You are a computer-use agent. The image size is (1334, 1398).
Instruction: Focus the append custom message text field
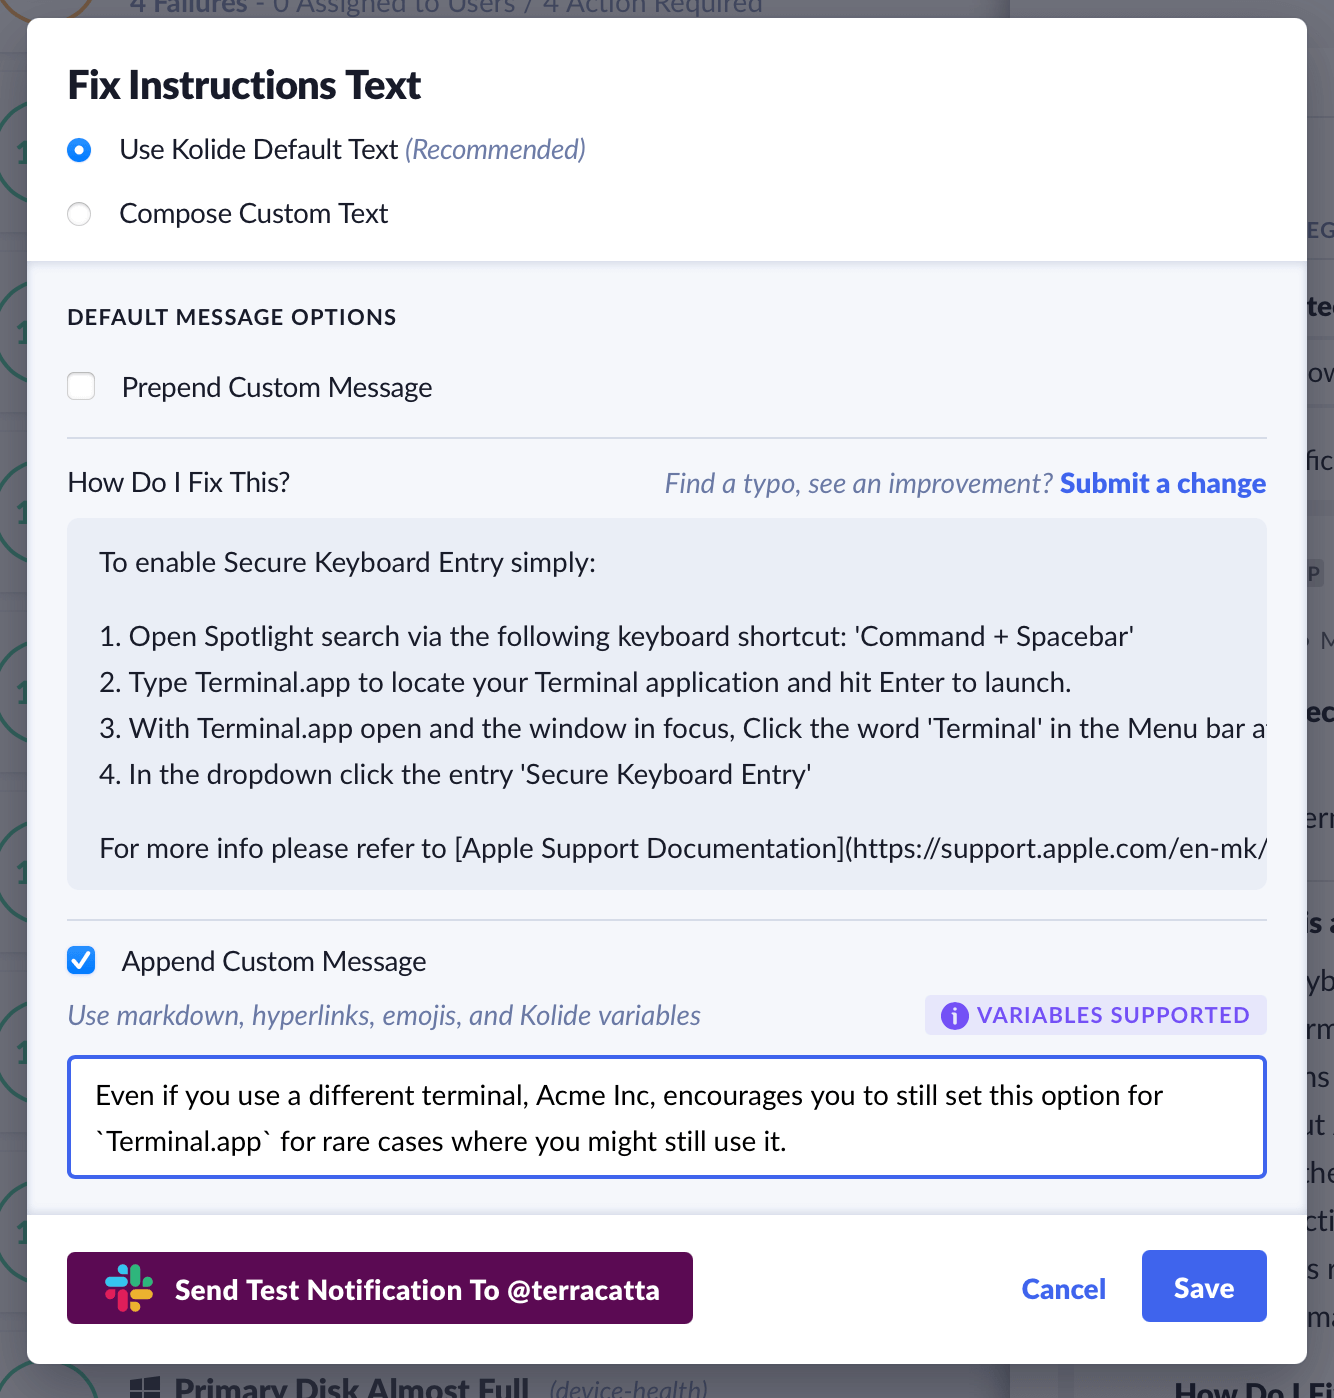pyautogui.click(x=666, y=1118)
